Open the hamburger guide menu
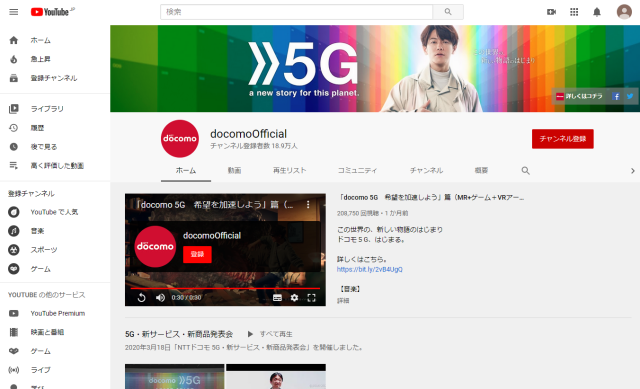Screen dimensions: 640x389 [x=13, y=12]
